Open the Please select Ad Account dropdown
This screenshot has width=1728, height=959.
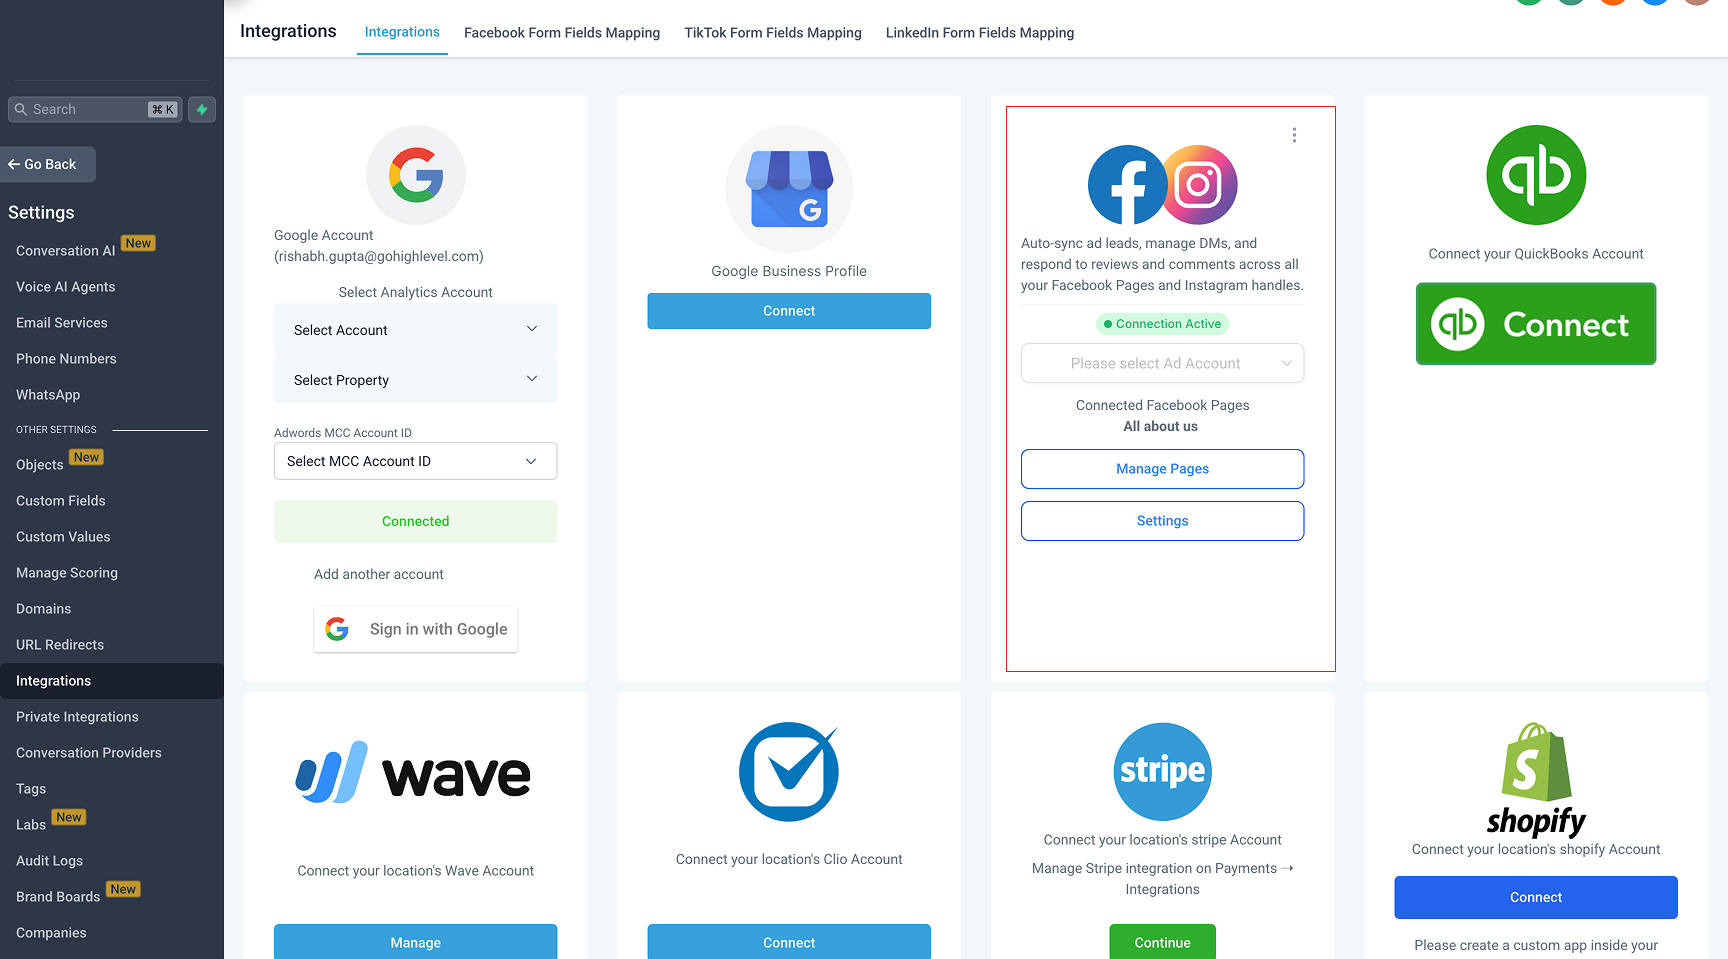1163,363
